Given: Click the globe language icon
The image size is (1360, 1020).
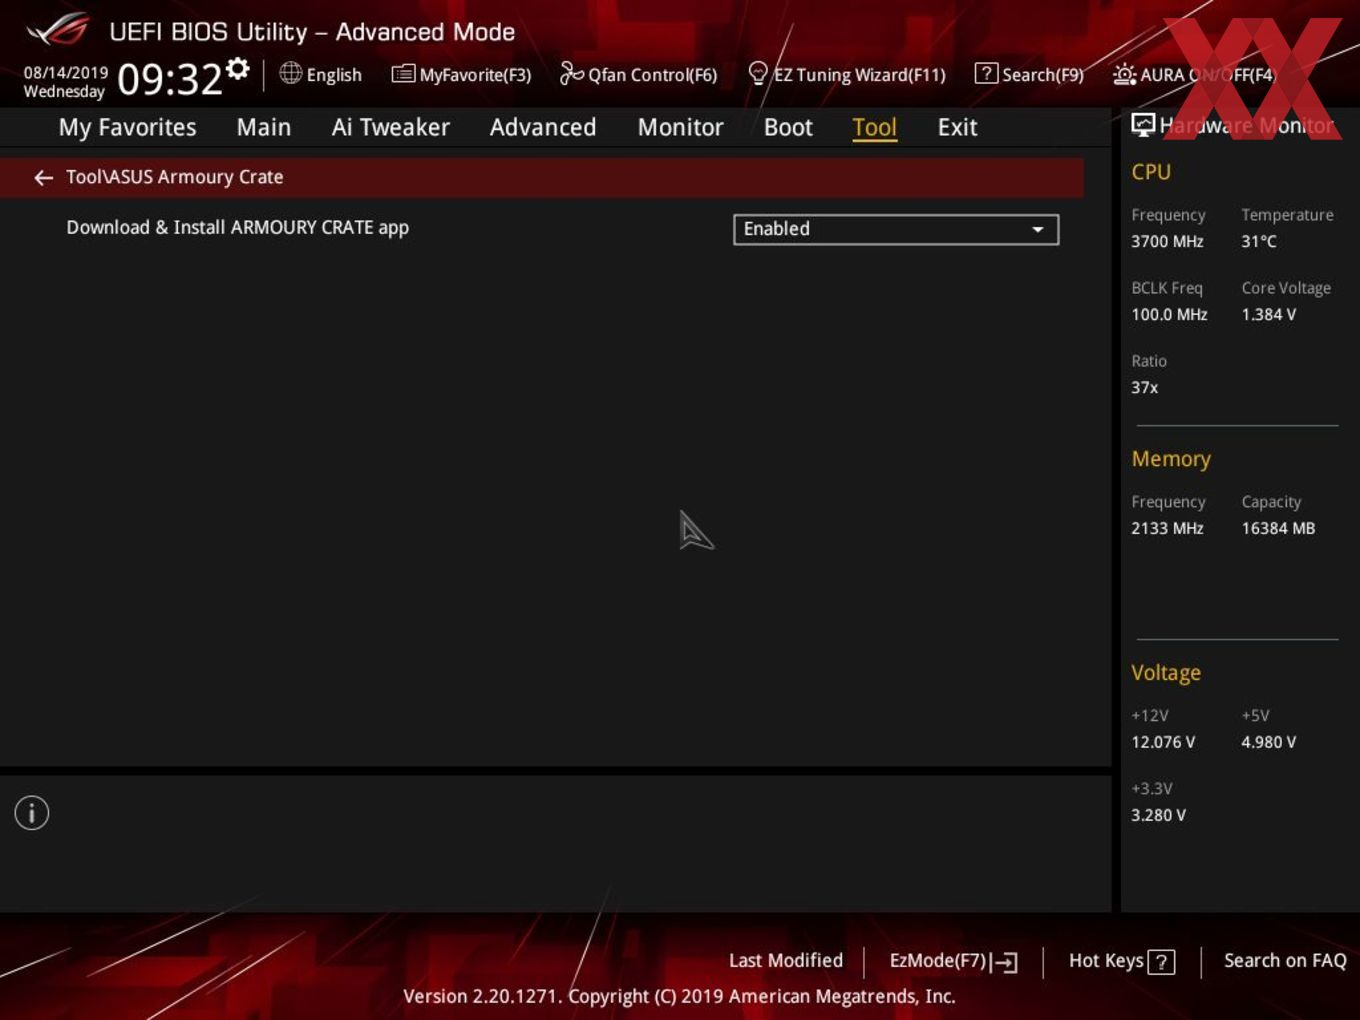Looking at the screenshot, I should coord(290,73).
